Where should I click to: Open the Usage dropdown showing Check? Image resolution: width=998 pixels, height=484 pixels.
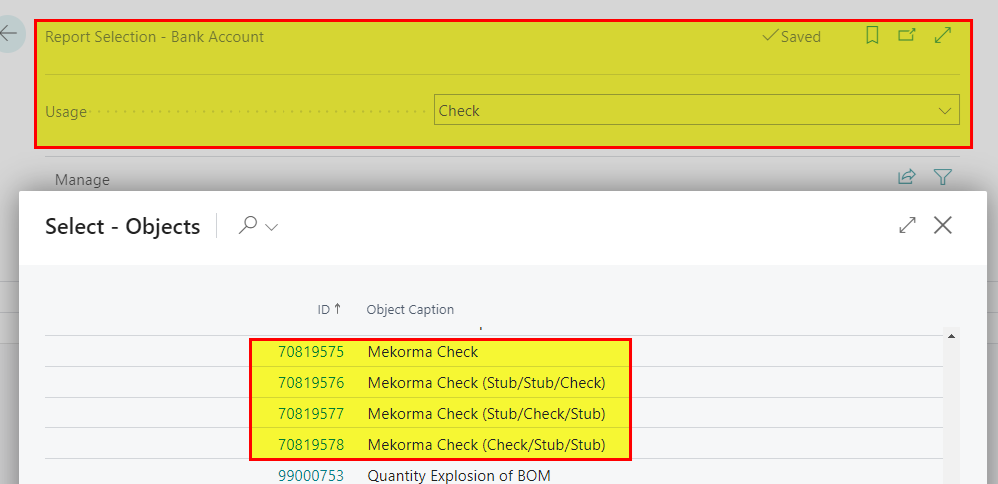pyautogui.click(x=696, y=110)
